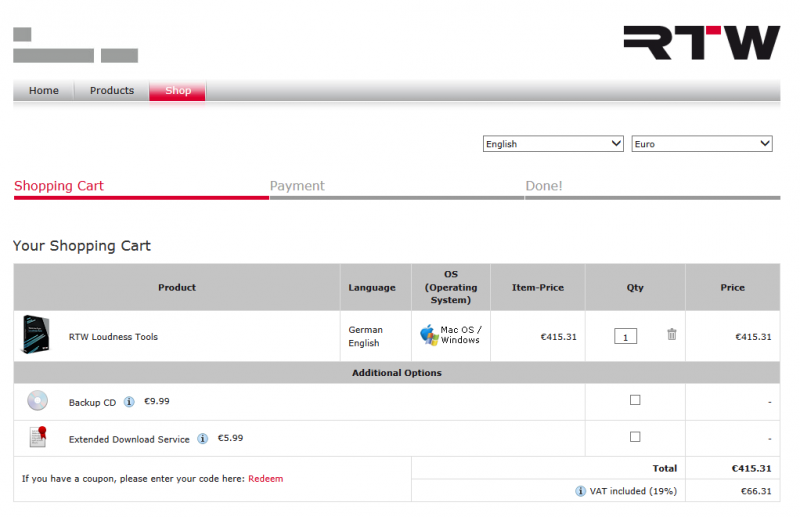The width and height of the screenshot is (800, 517).
Task: Go to the Home menu item
Action: point(44,90)
